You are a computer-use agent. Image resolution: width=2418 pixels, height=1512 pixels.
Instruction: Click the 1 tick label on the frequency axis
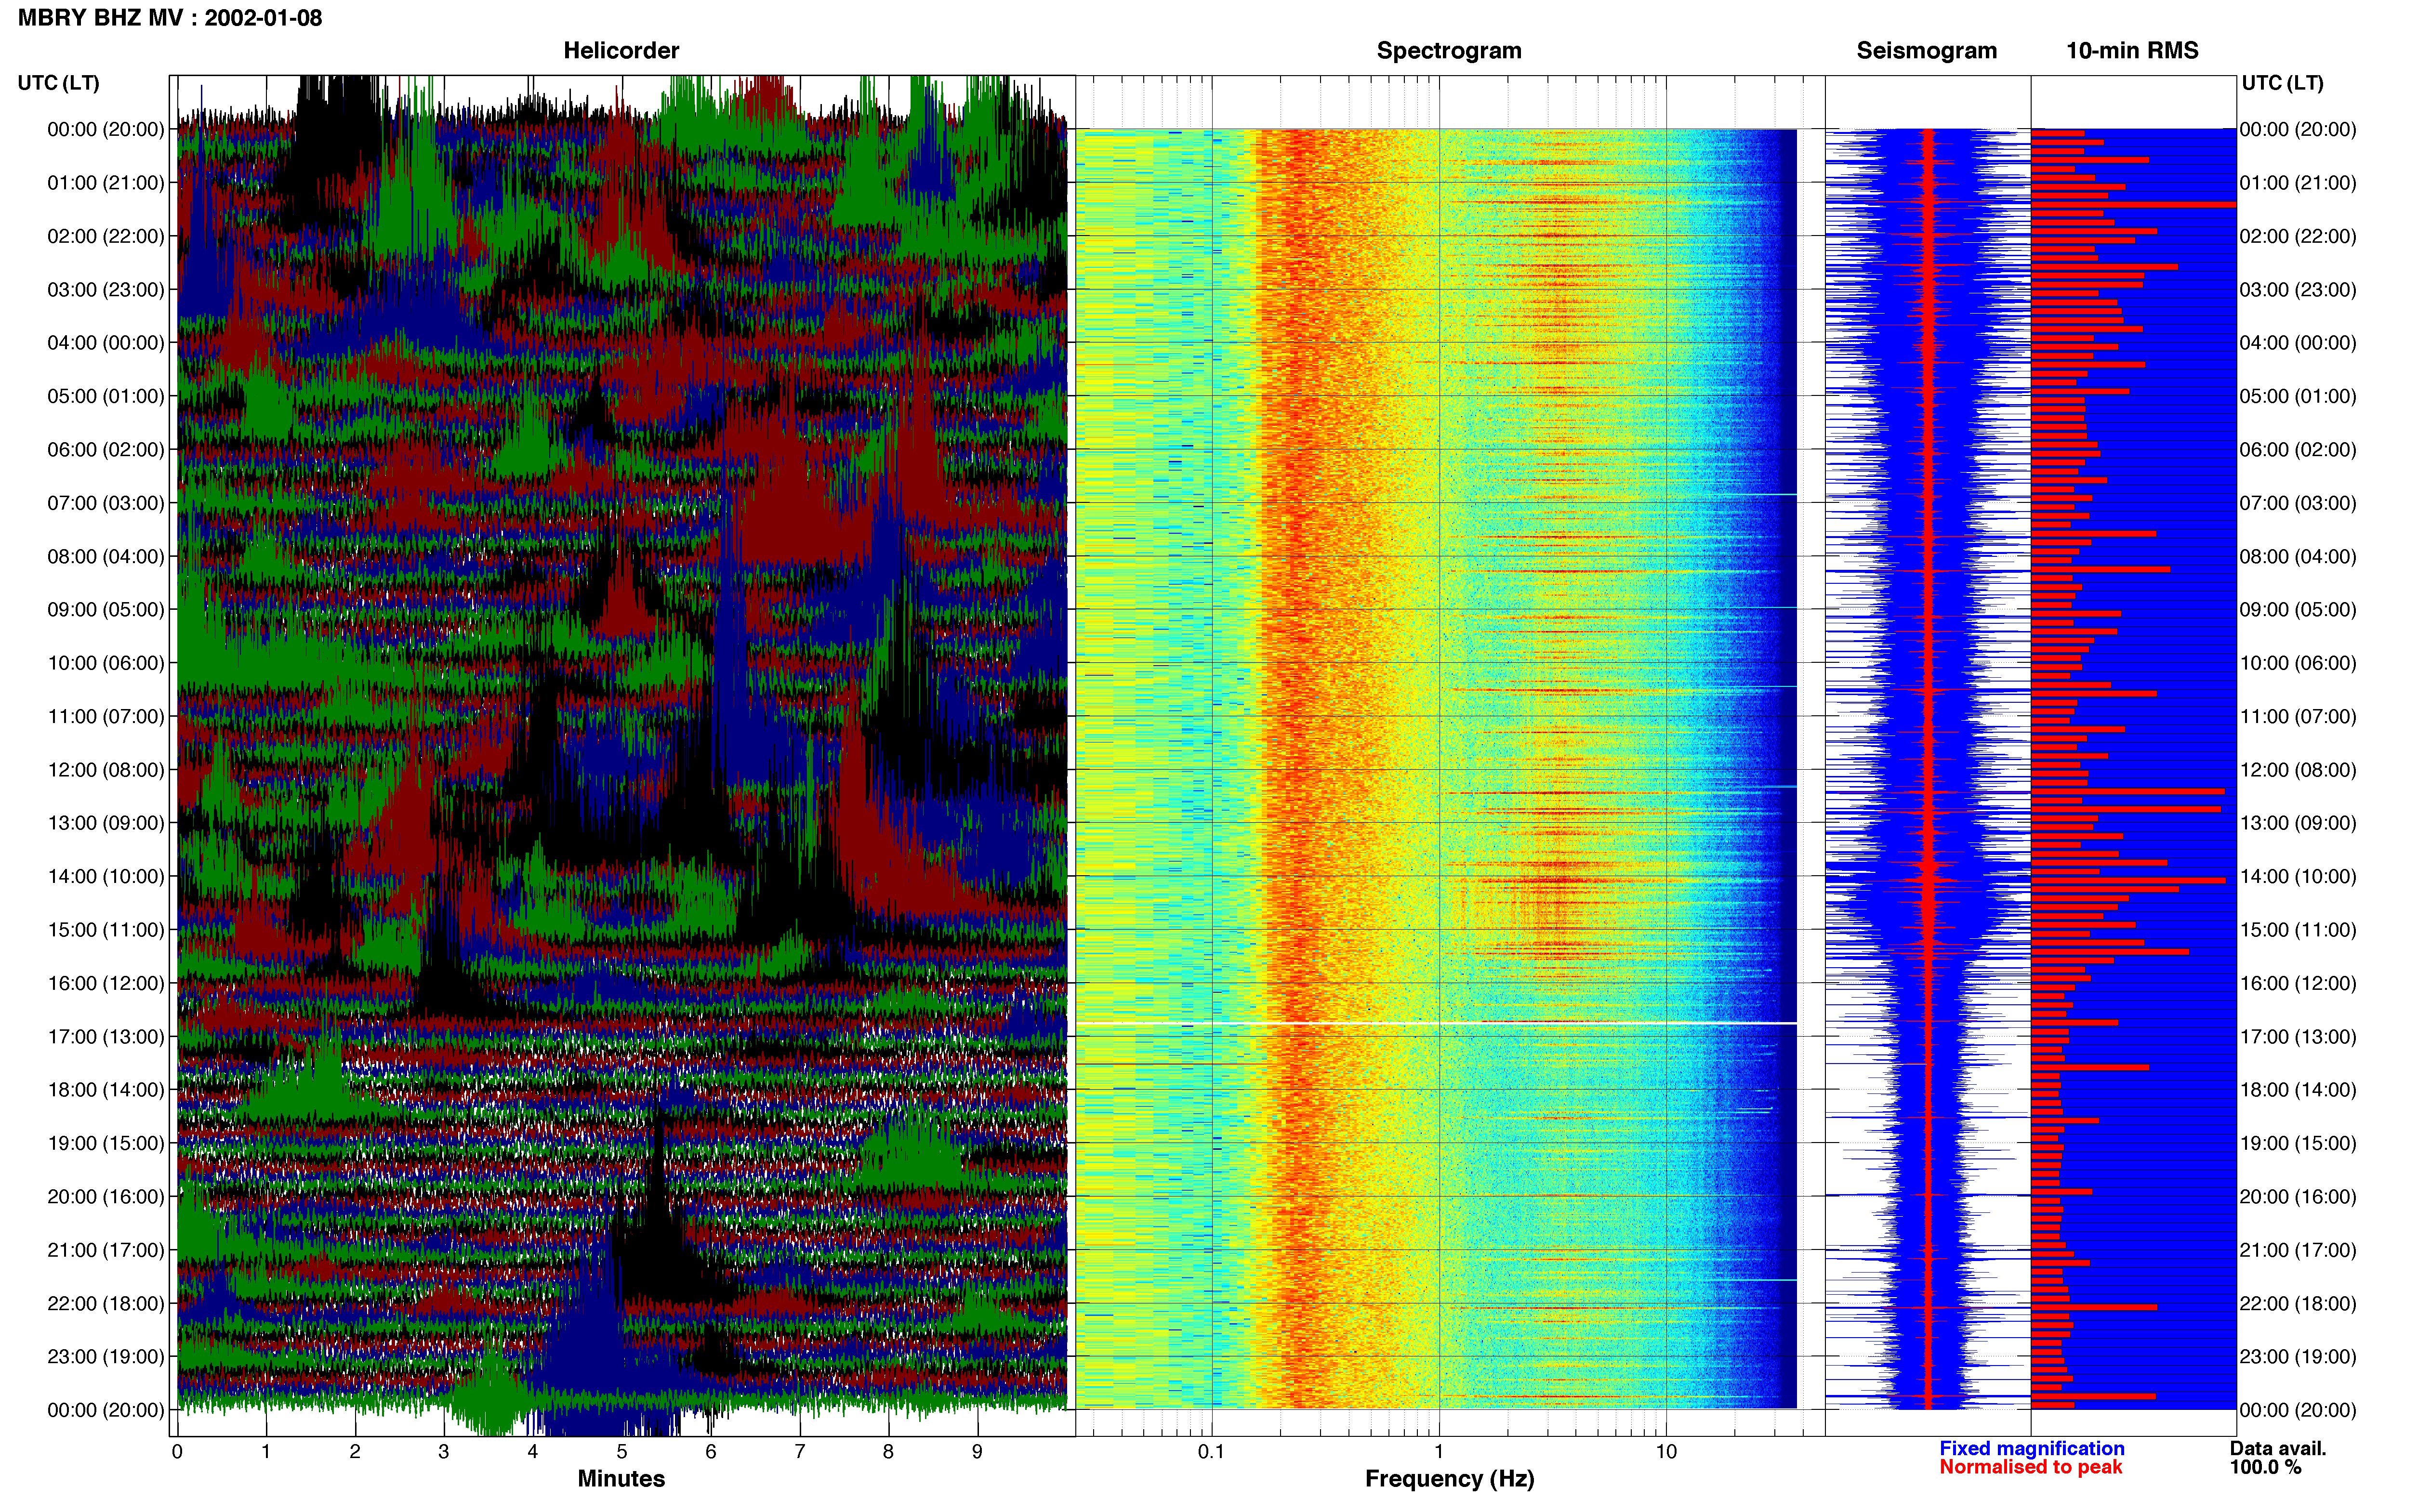[1439, 1451]
